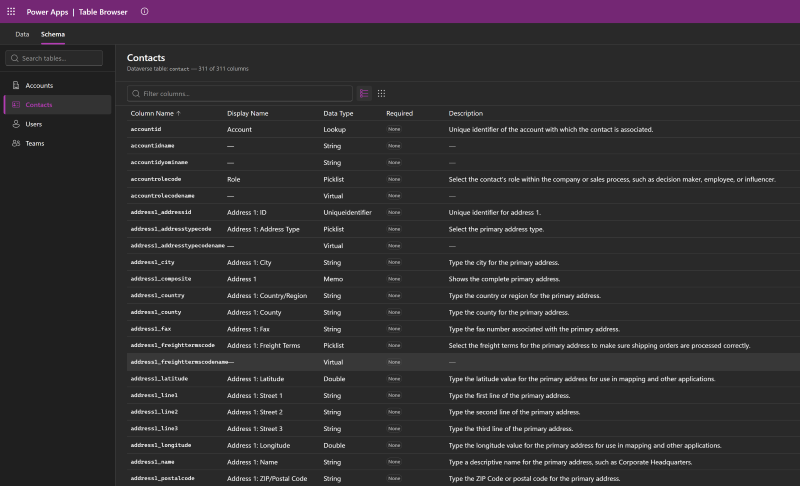
Task: Sort by Required header
Action: click(x=399, y=113)
